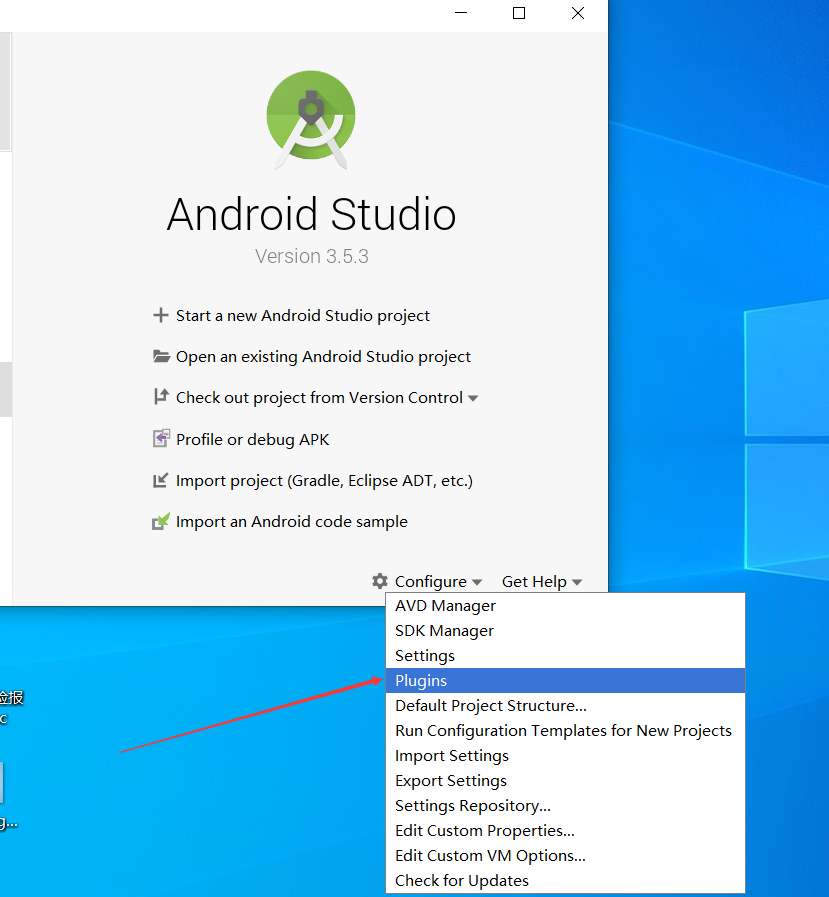Choose Profile or debug APK
829x897 pixels.
point(252,439)
